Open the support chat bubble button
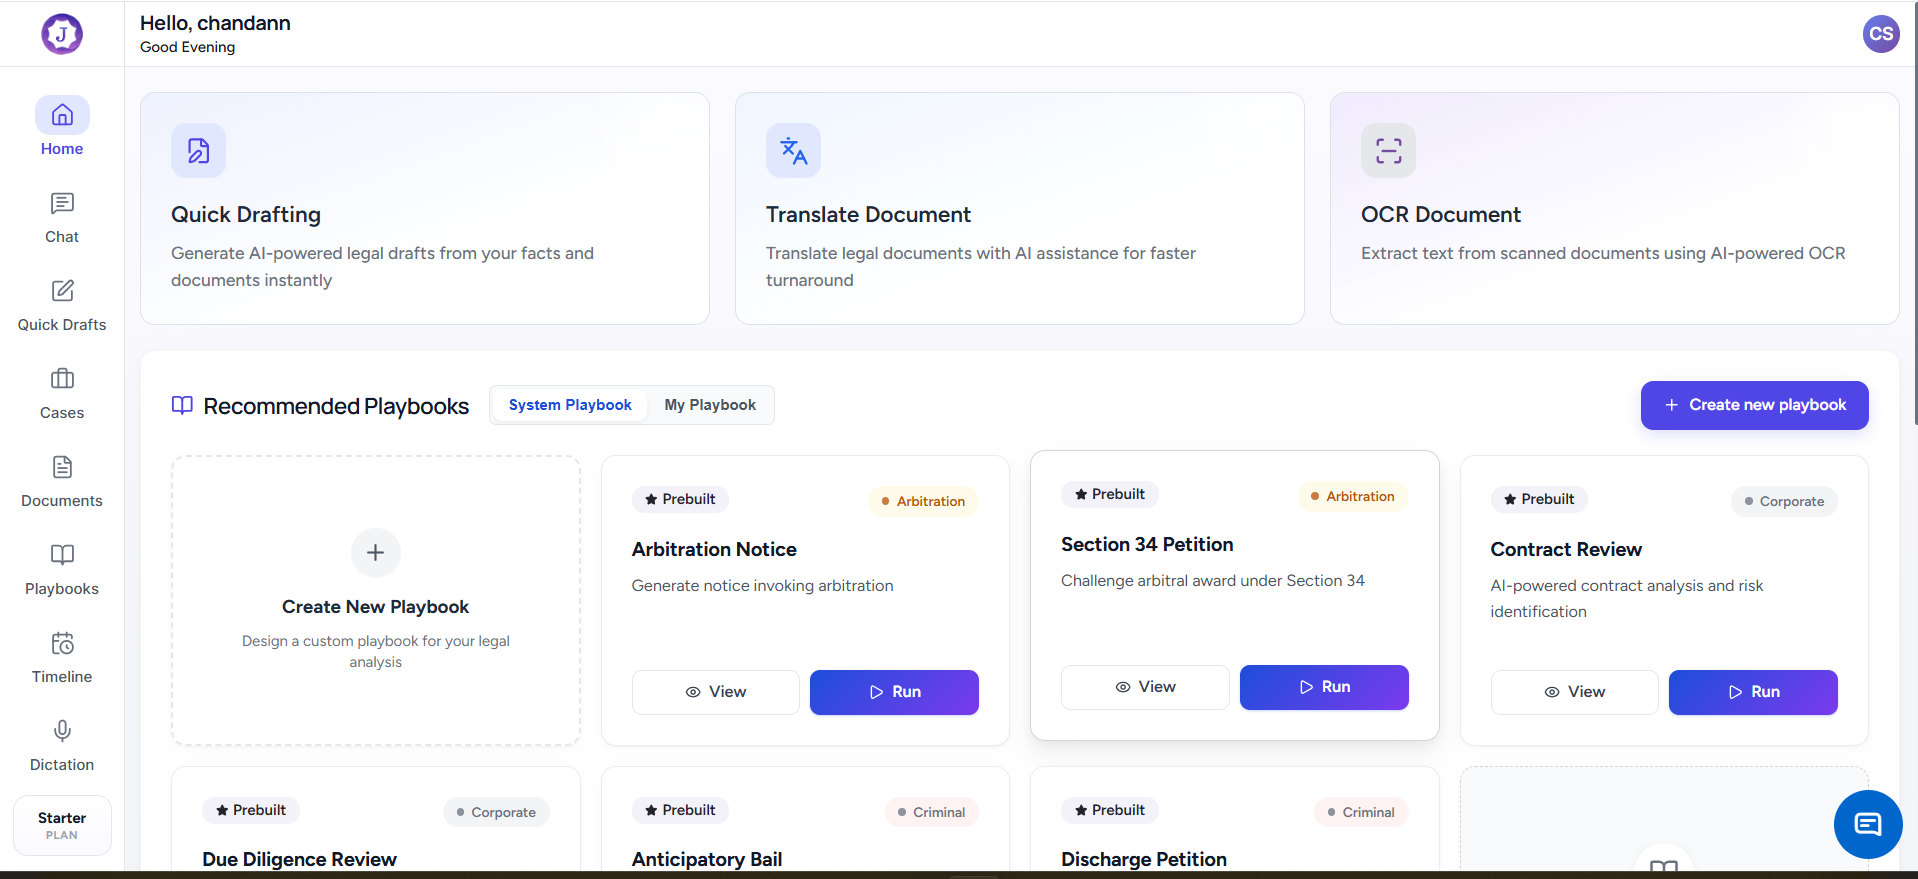 click(x=1867, y=824)
